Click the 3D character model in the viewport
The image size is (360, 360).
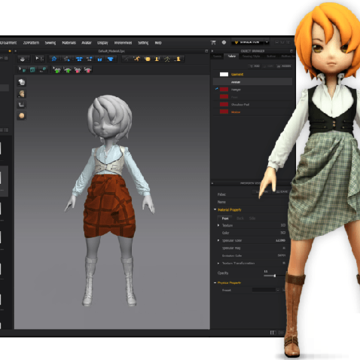pos(110,200)
